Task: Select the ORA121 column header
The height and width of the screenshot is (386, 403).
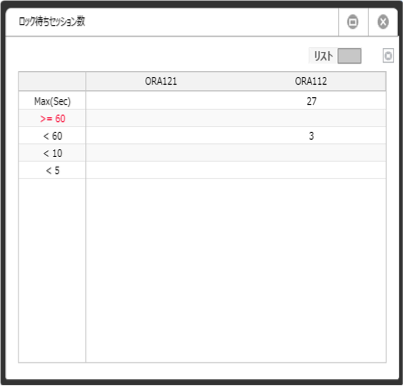Action: (161, 81)
